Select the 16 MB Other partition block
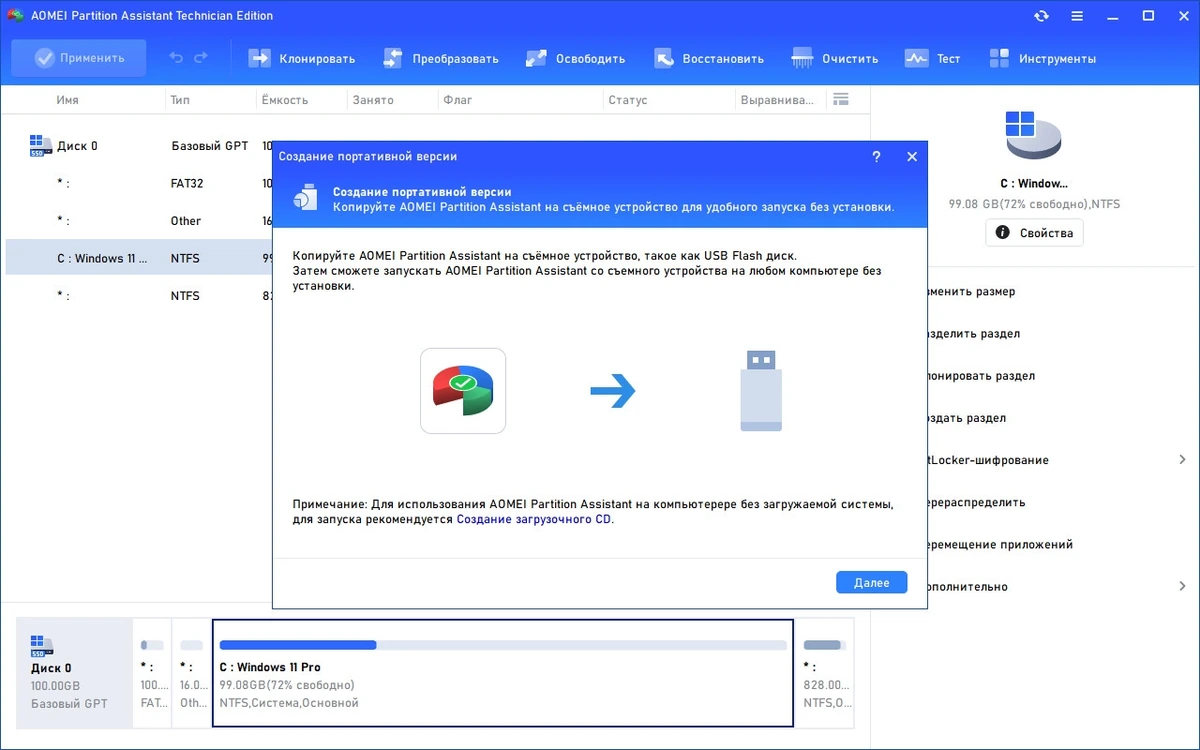 pos(192,673)
